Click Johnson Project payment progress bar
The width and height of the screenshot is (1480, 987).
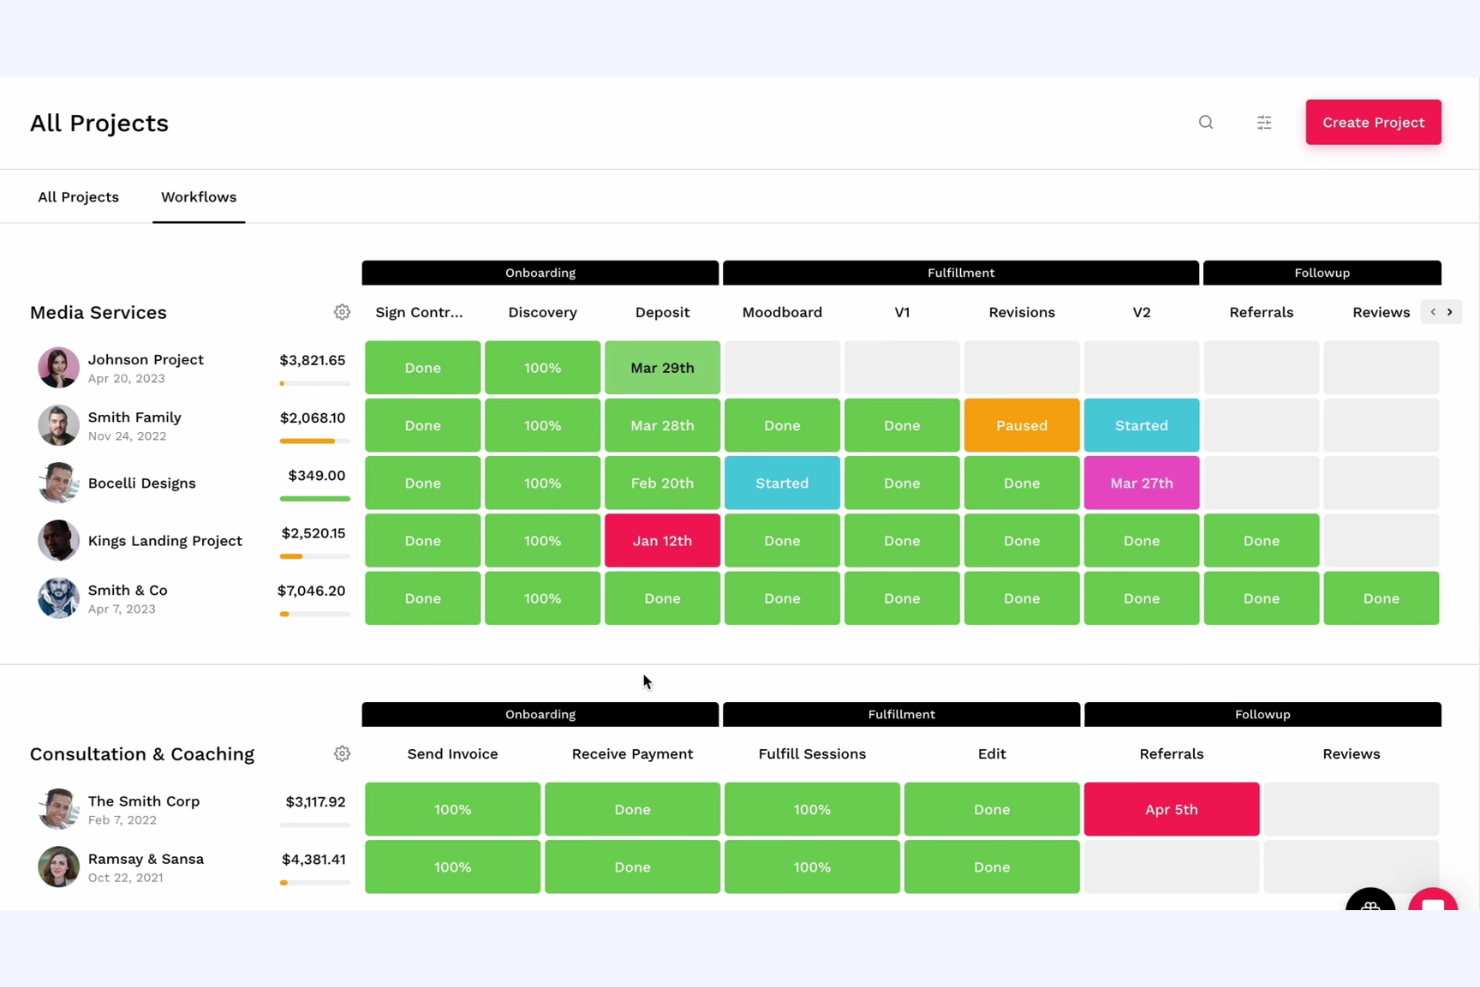[x=315, y=383]
